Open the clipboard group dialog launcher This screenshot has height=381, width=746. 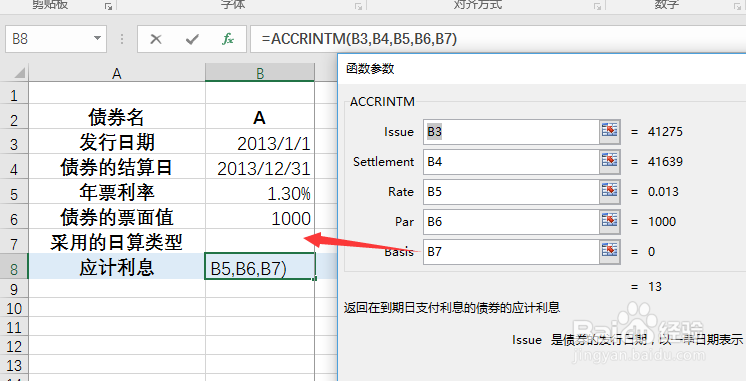click(x=108, y=6)
